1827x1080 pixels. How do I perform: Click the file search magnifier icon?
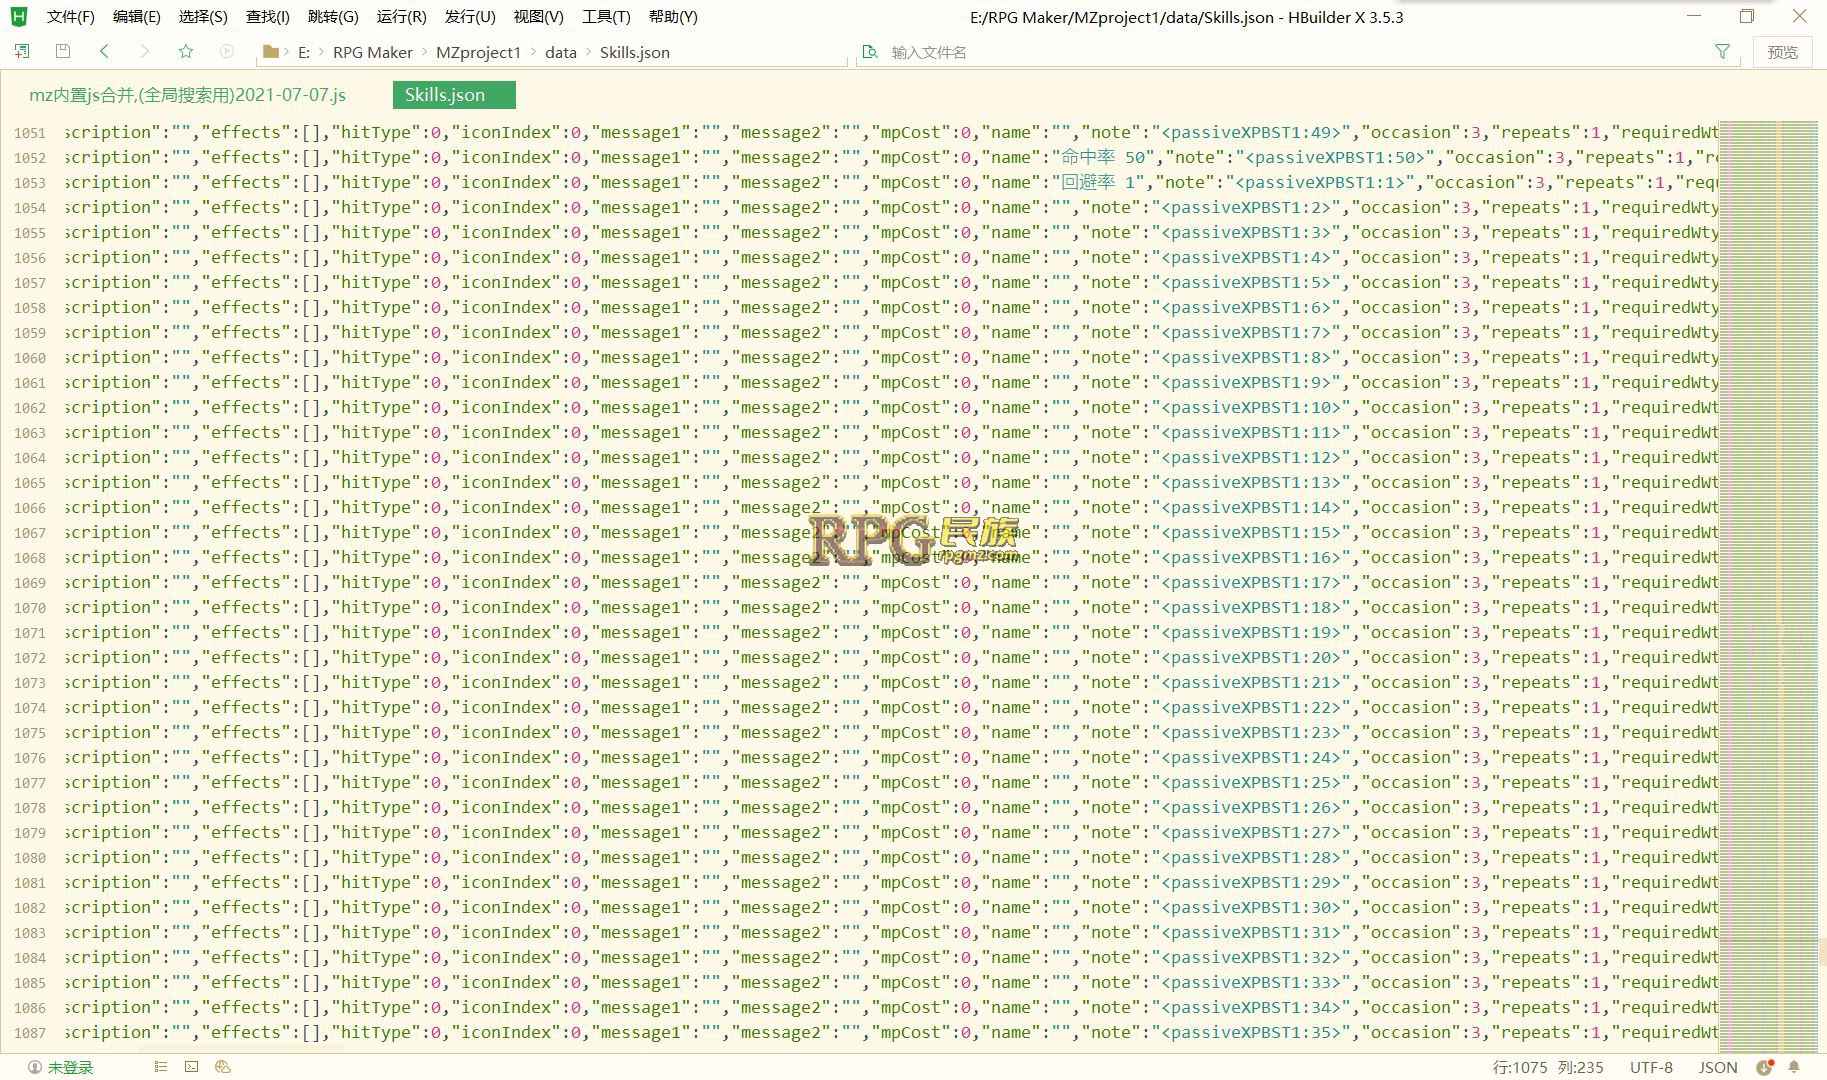pos(870,52)
